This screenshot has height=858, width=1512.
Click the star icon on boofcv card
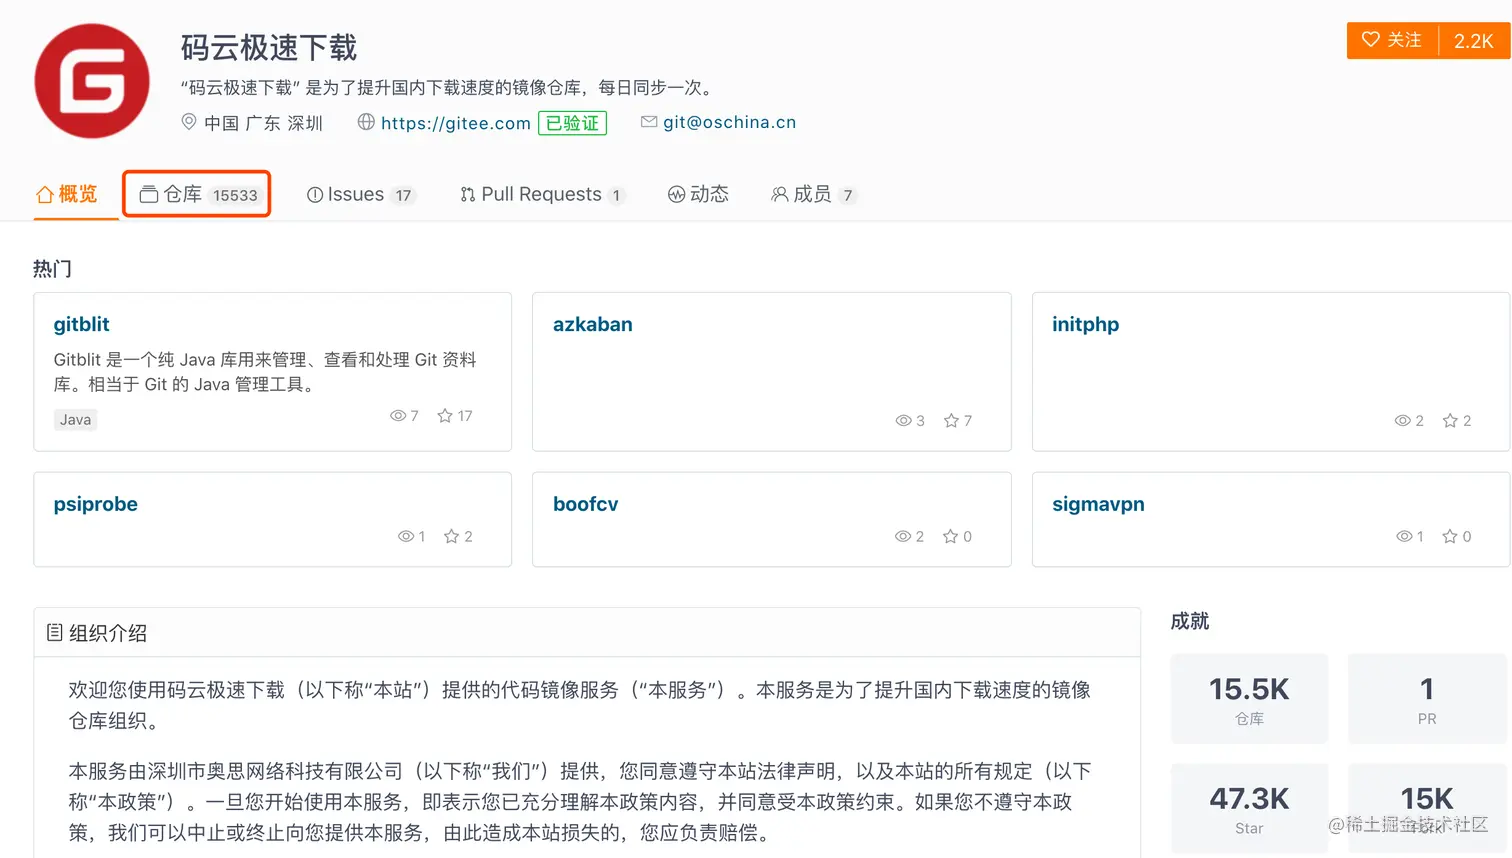coord(951,537)
